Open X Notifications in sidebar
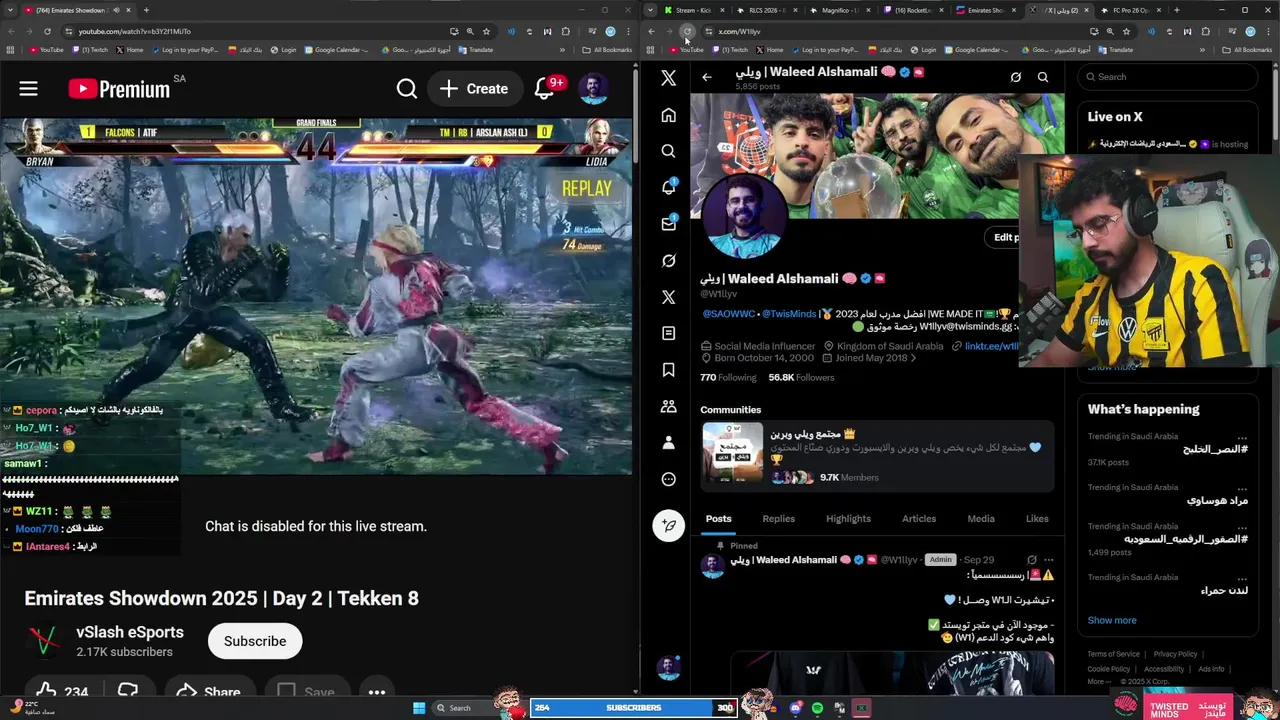The height and width of the screenshot is (720, 1280). pyautogui.click(x=669, y=187)
